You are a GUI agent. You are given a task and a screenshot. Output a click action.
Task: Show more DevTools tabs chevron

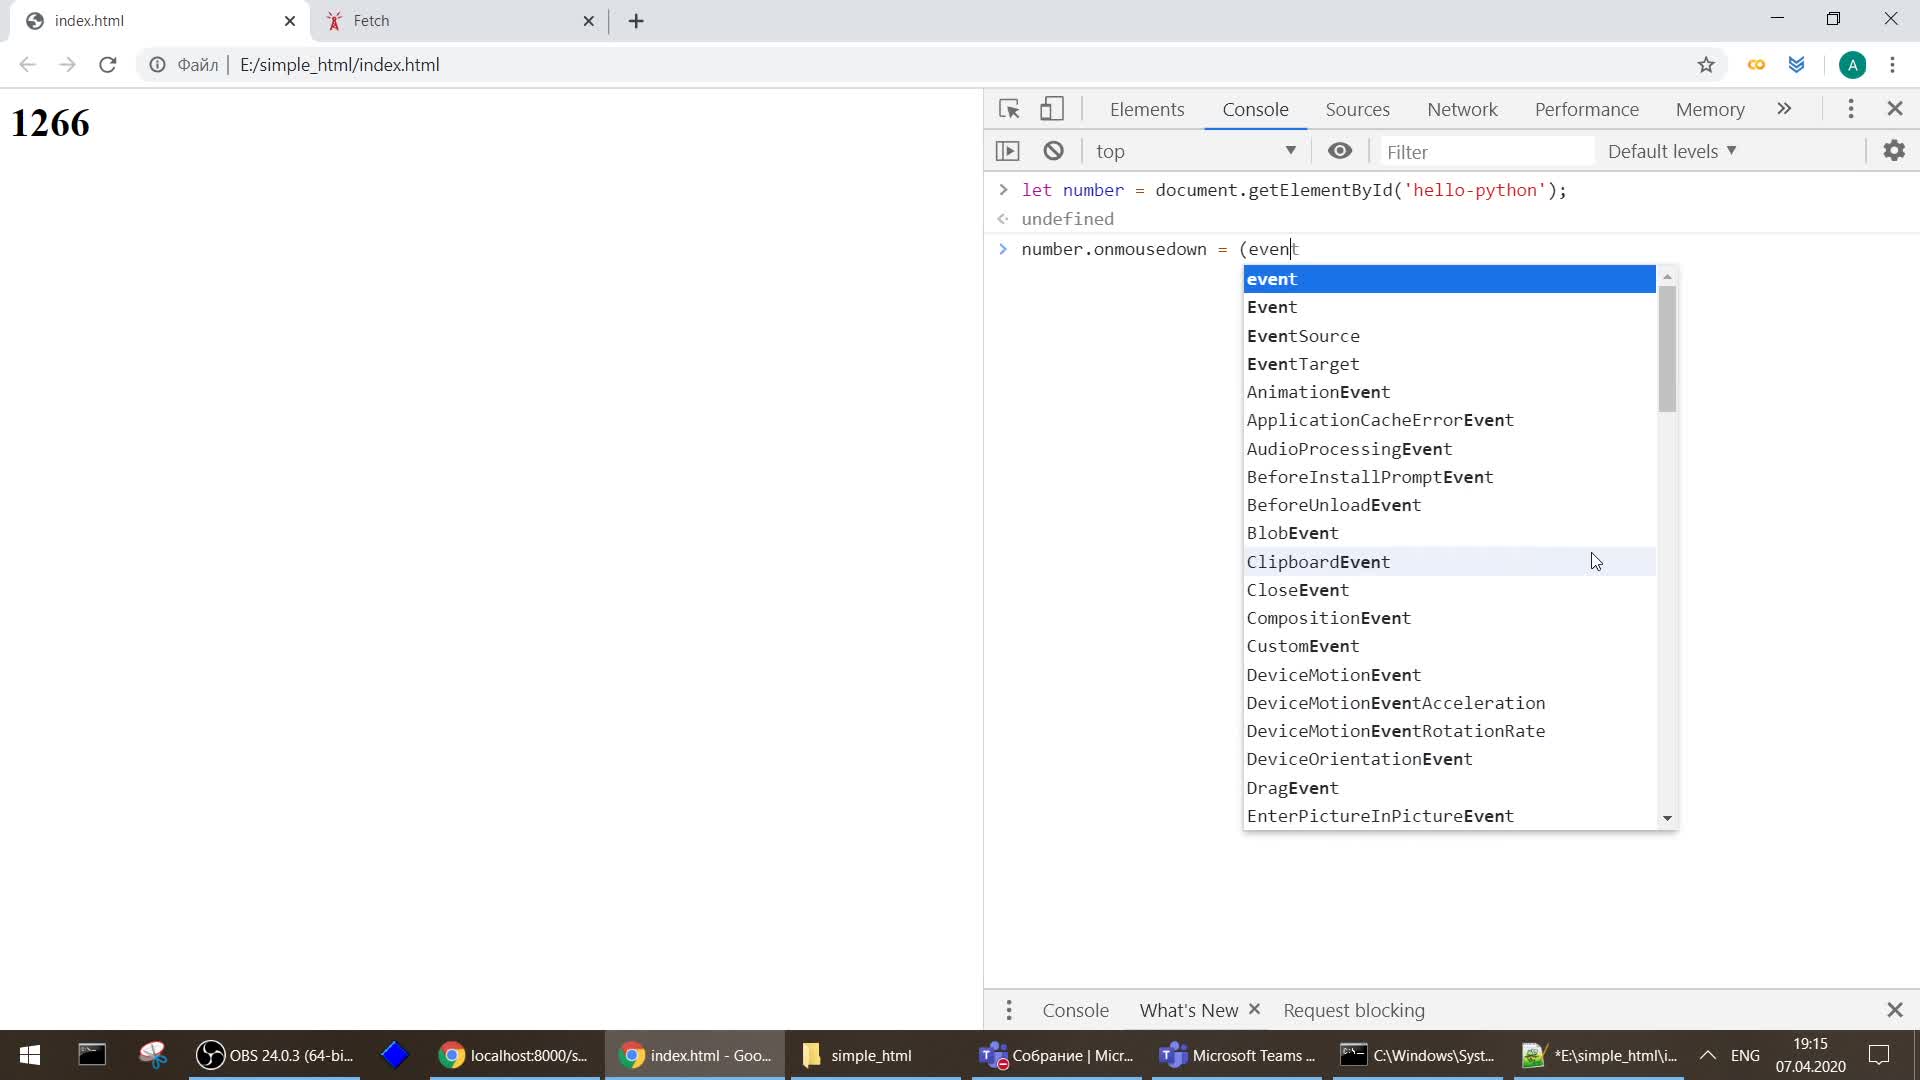pos(1784,109)
